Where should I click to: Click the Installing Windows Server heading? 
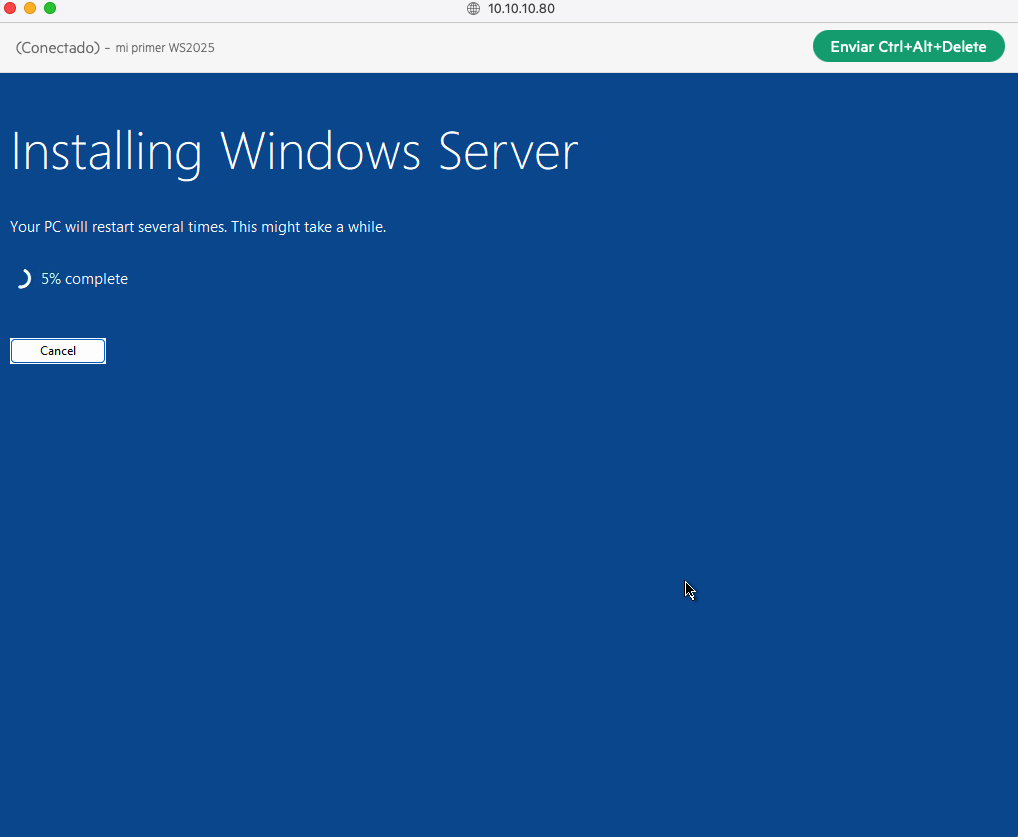294,152
